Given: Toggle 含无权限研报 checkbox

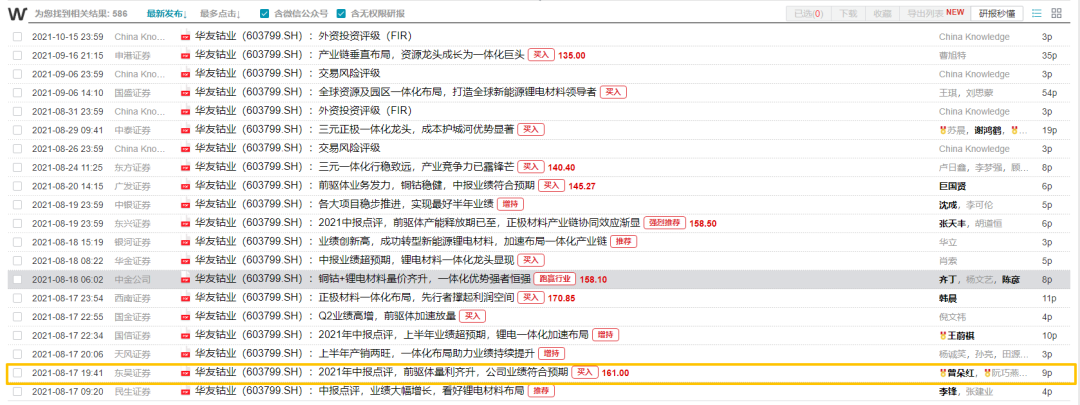Looking at the screenshot, I should (x=341, y=14).
